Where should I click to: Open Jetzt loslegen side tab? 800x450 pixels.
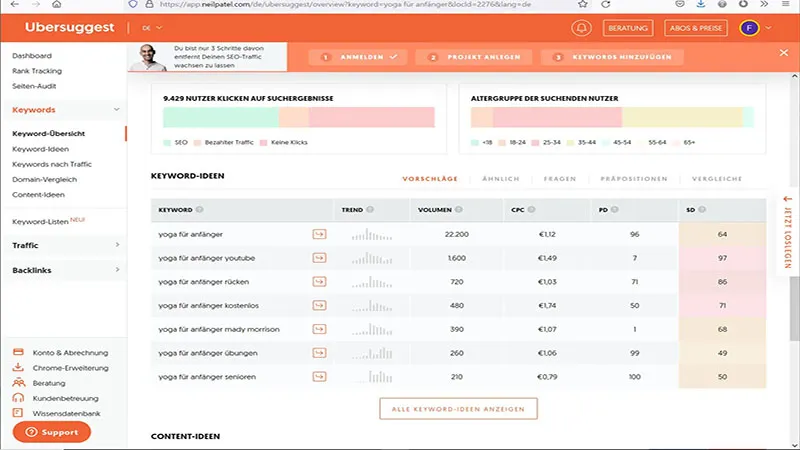[788, 233]
